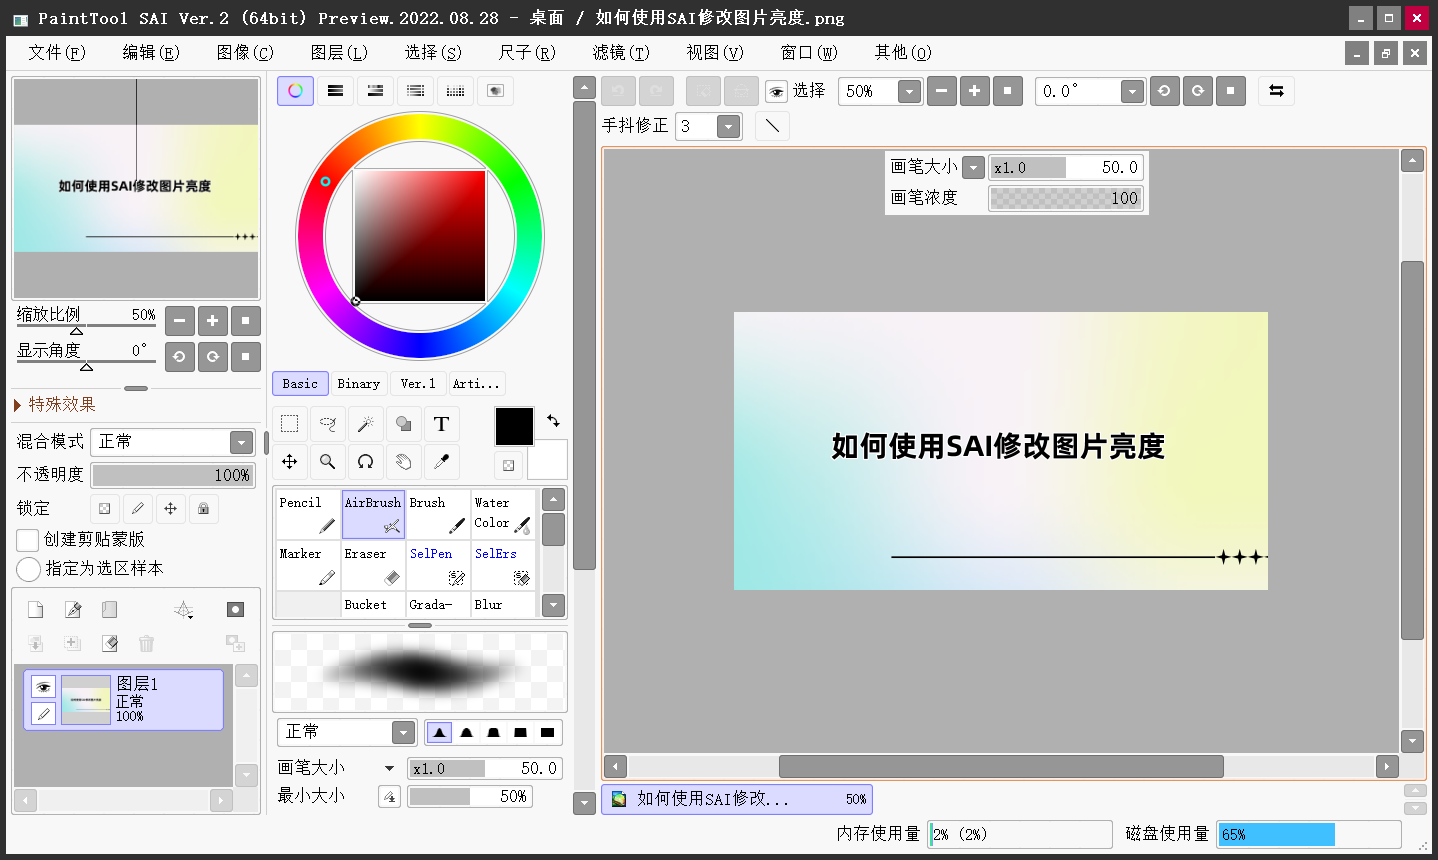Open the brush blending mode 正常 dropdown
This screenshot has height=860, width=1438.
[x=403, y=732]
